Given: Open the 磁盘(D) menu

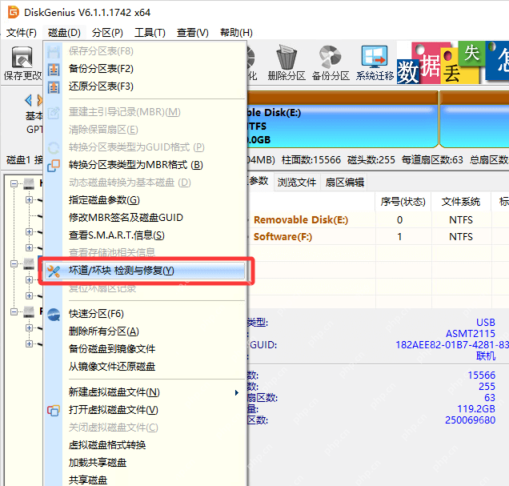Looking at the screenshot, I should point(64,33).
